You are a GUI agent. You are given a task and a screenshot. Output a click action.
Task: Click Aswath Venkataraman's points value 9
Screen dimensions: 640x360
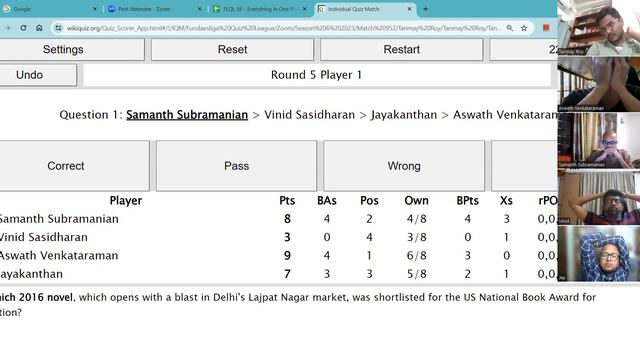(x=287, y=256)
